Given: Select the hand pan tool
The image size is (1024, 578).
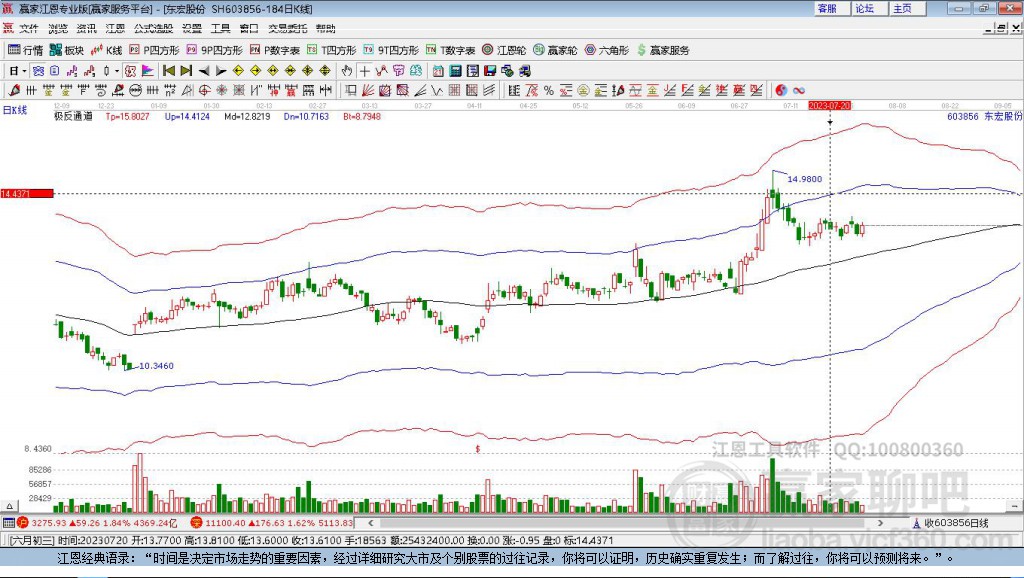Looking at the screenshot, I should click(x=347, y=71).
